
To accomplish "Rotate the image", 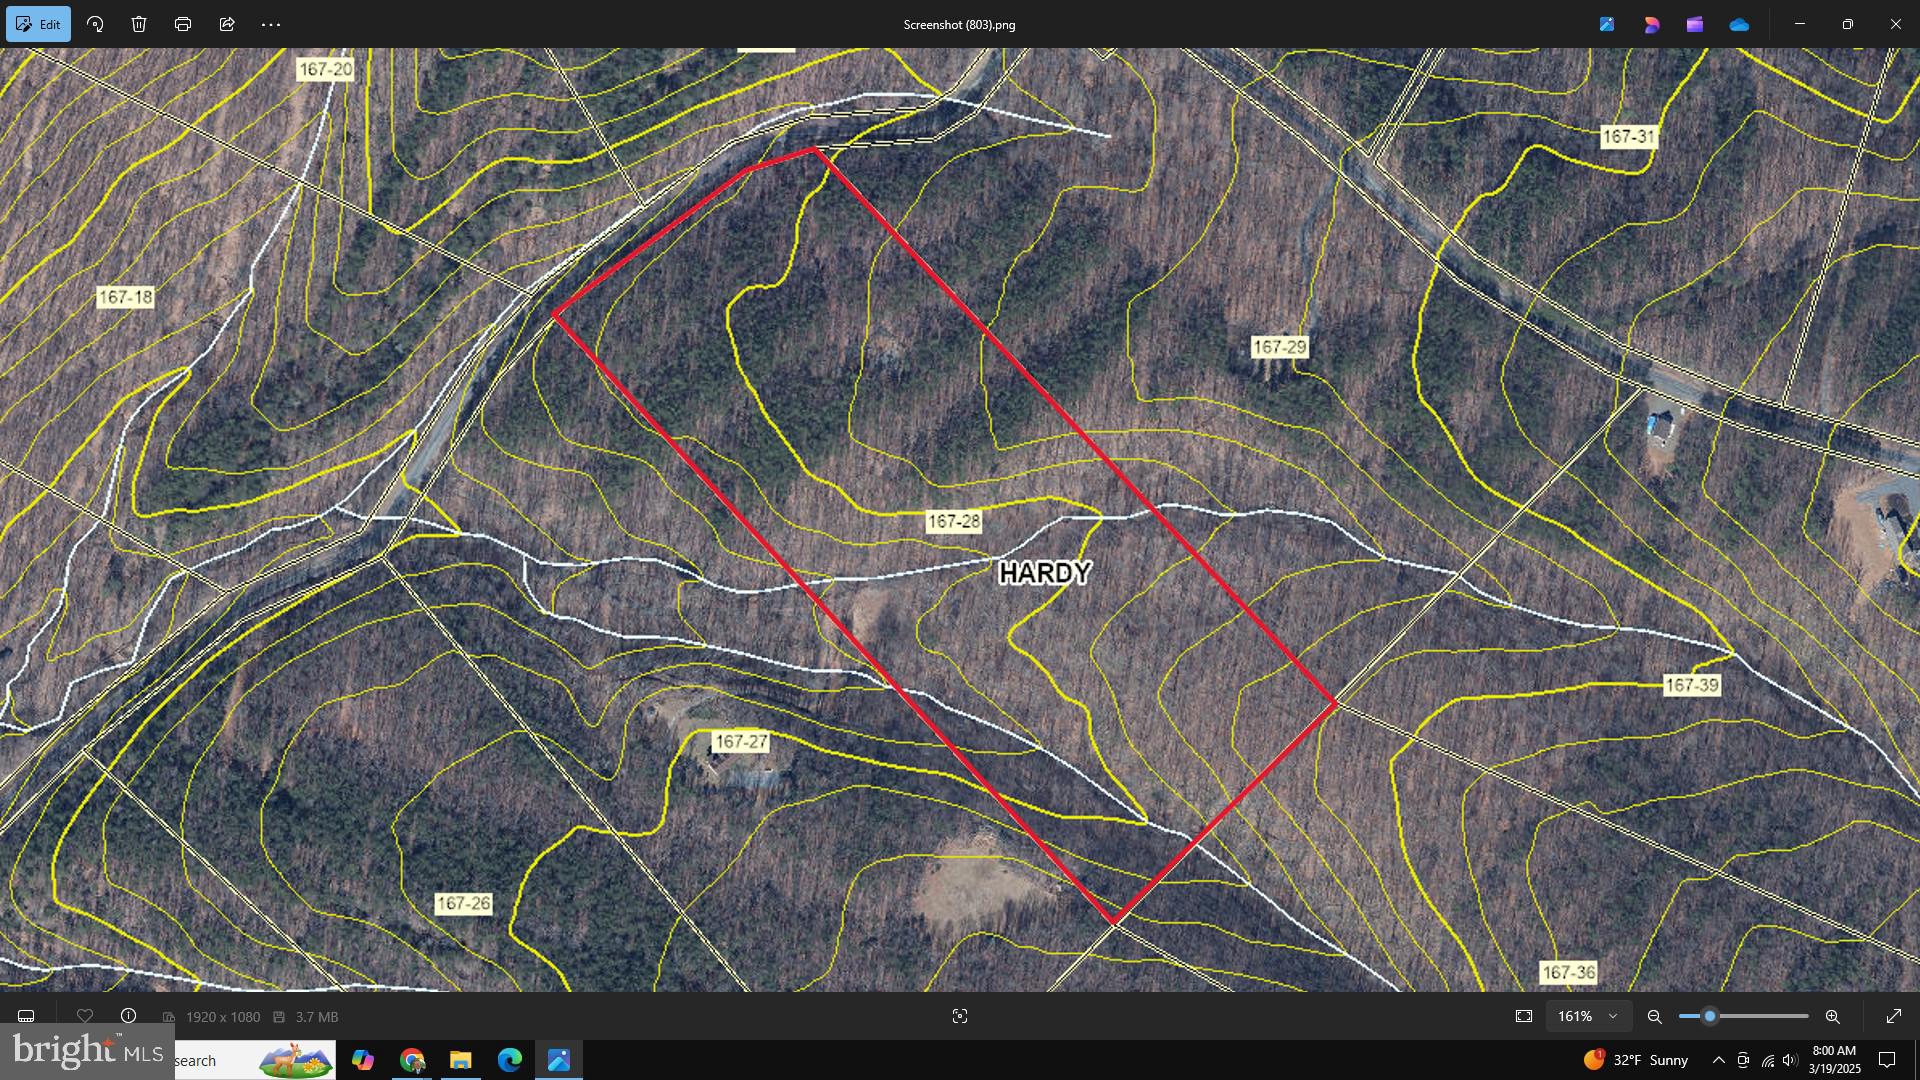I will point(95,24).
